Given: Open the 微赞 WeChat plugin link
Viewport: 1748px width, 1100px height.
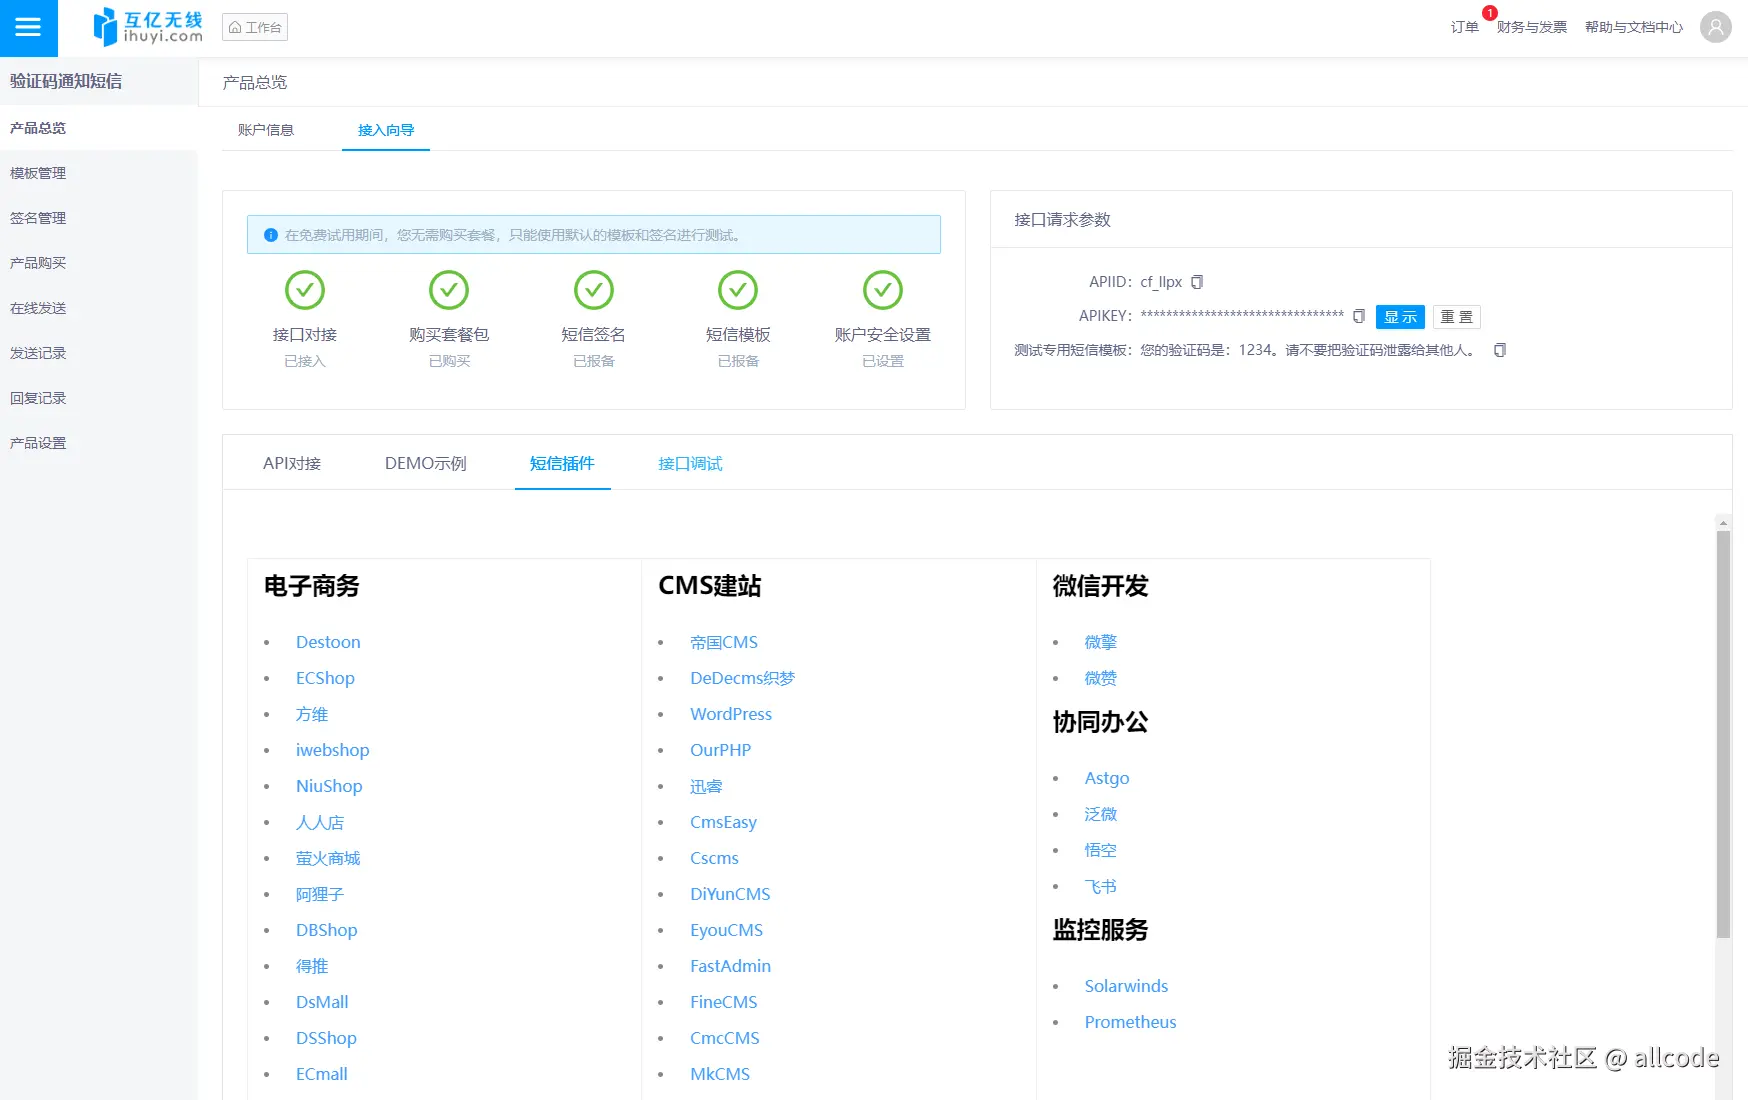Looking at the screenshot, I should click(1101, 678).
